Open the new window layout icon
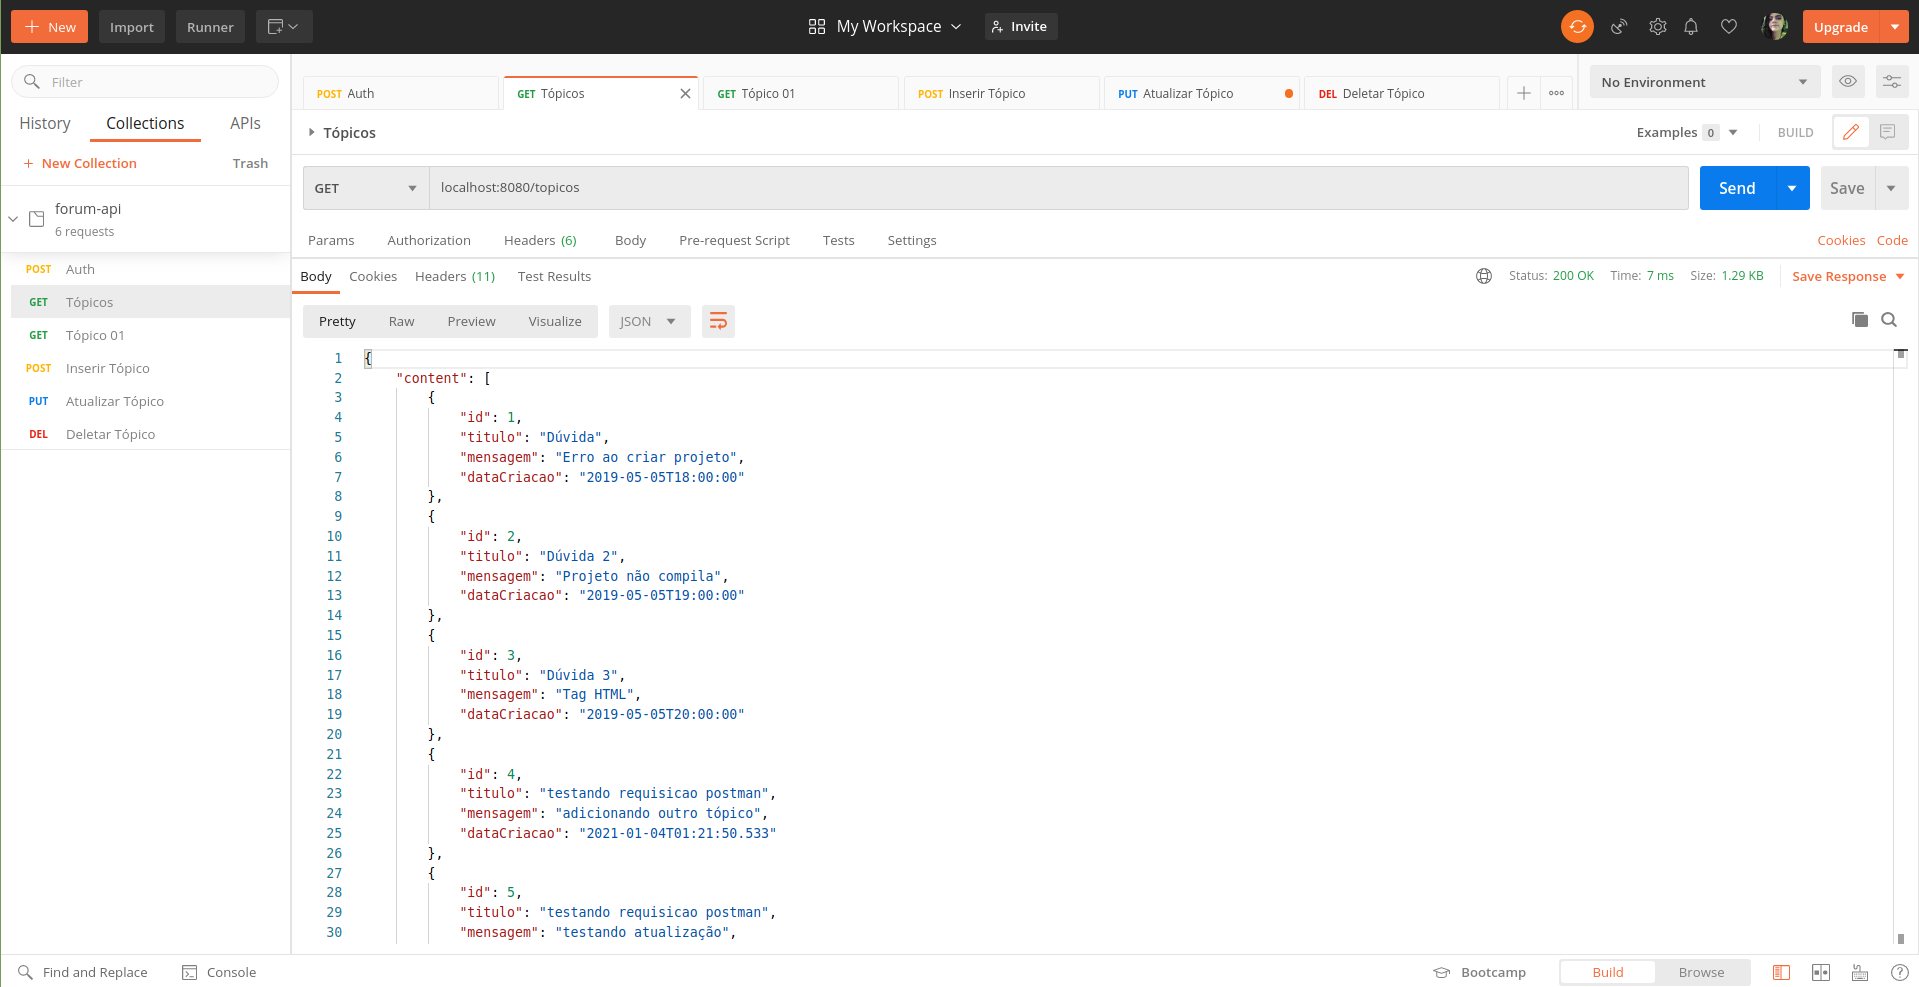 (x=284, y=27)
